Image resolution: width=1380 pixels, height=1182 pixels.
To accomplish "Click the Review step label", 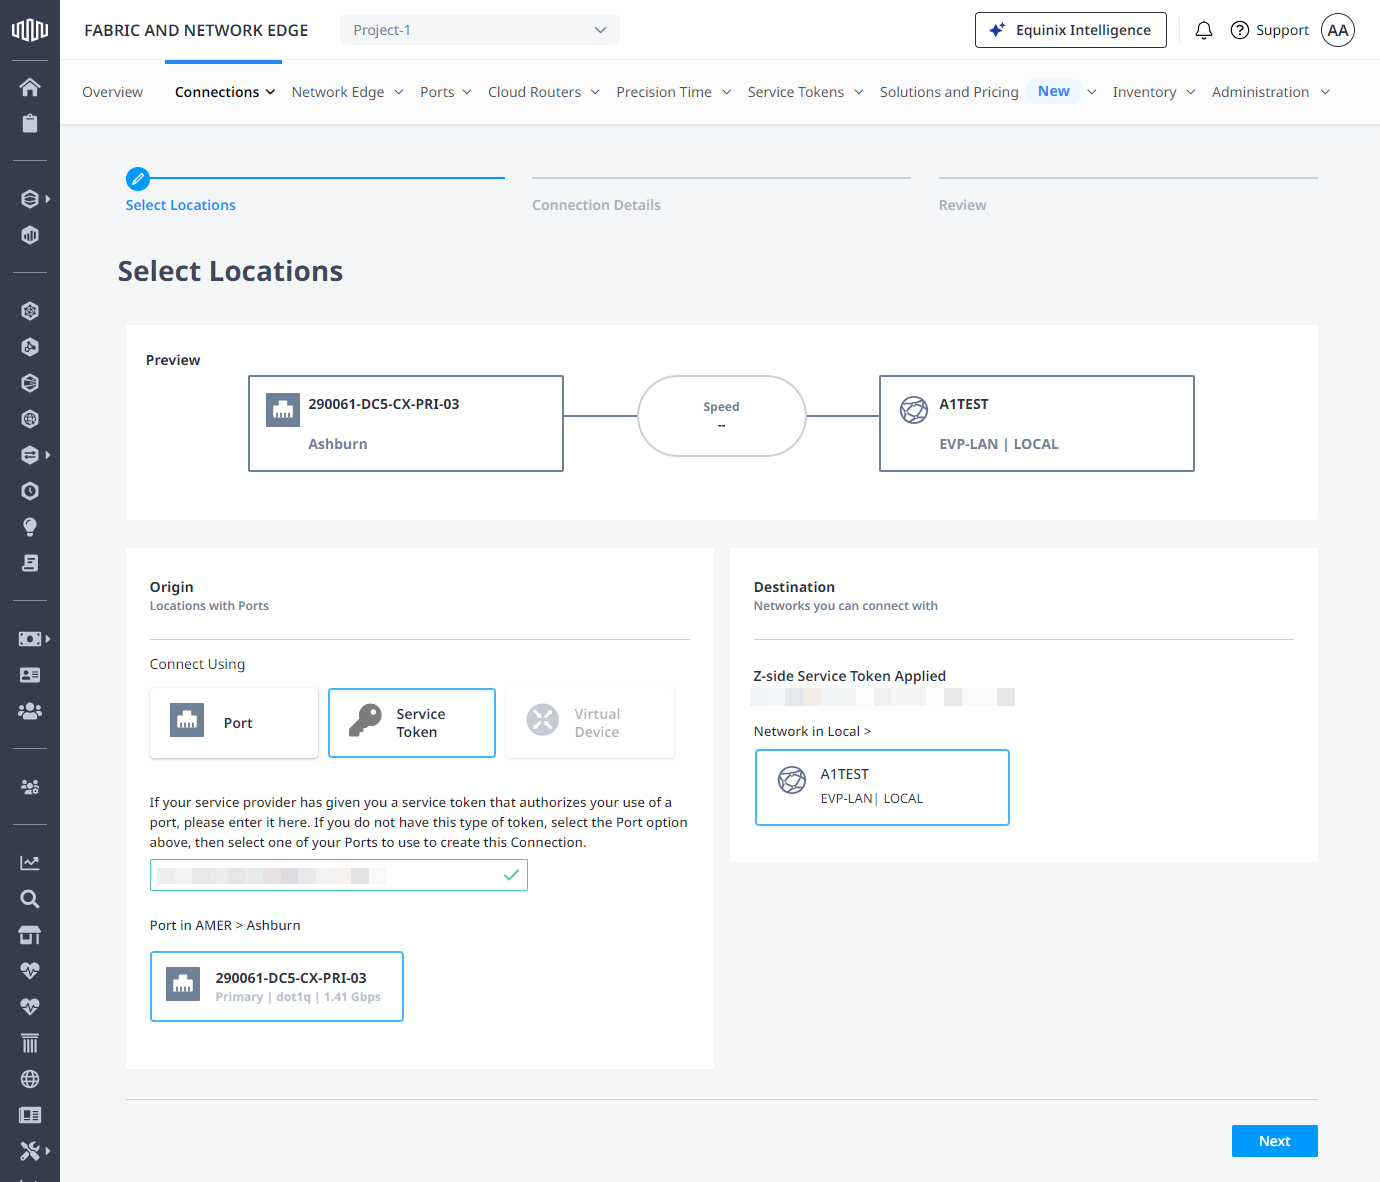I will tap(962, 205).
